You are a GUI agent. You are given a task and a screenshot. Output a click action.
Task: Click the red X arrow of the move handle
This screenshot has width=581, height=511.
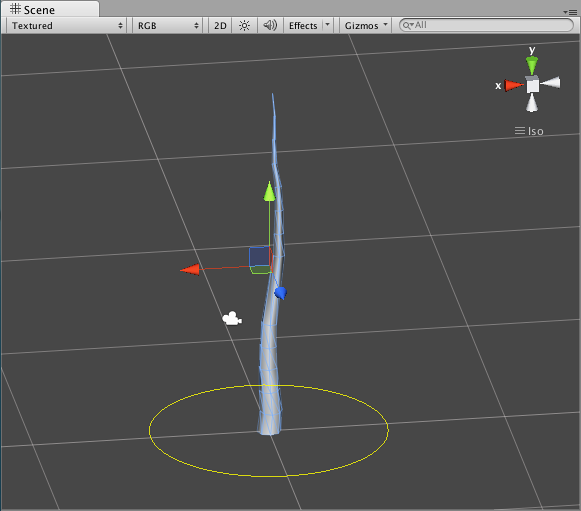(190, 269)
